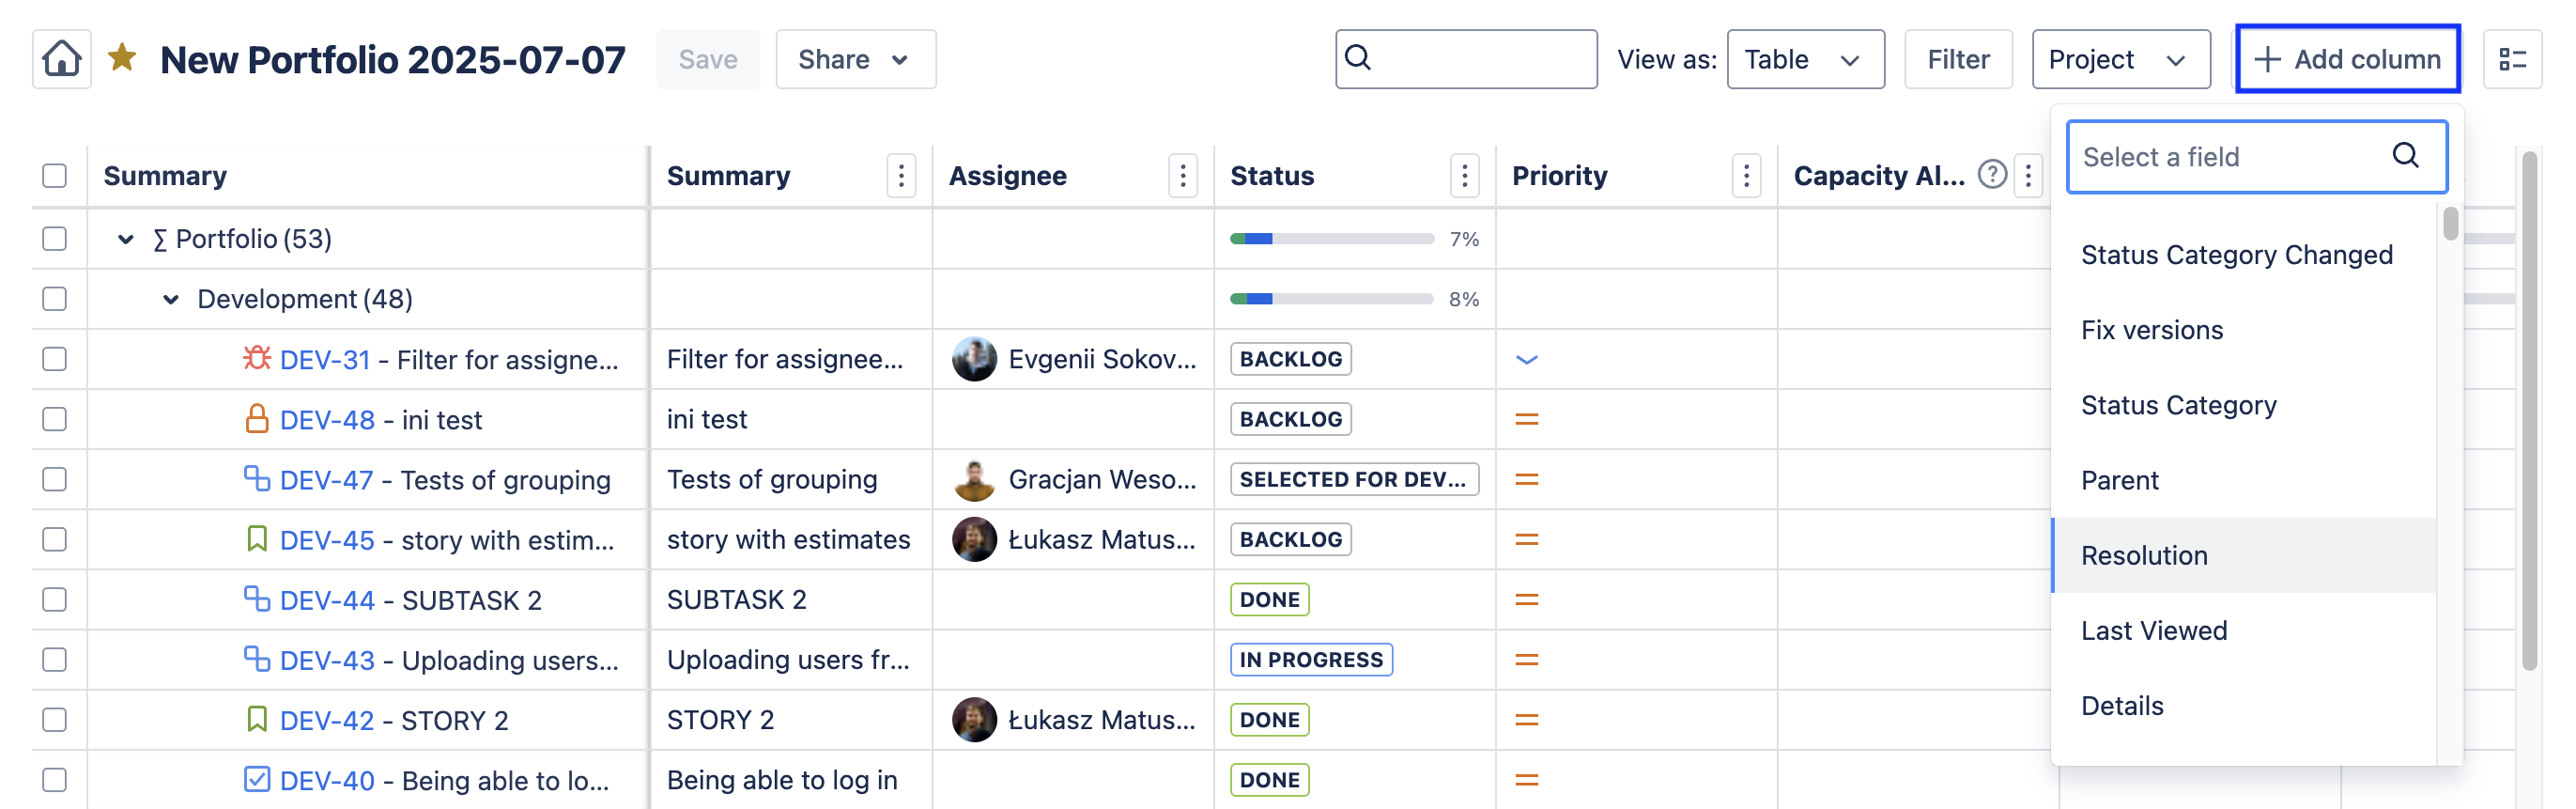Collapse the Portfolio (53) group
2576x809 pixels.
coord(126,239)
